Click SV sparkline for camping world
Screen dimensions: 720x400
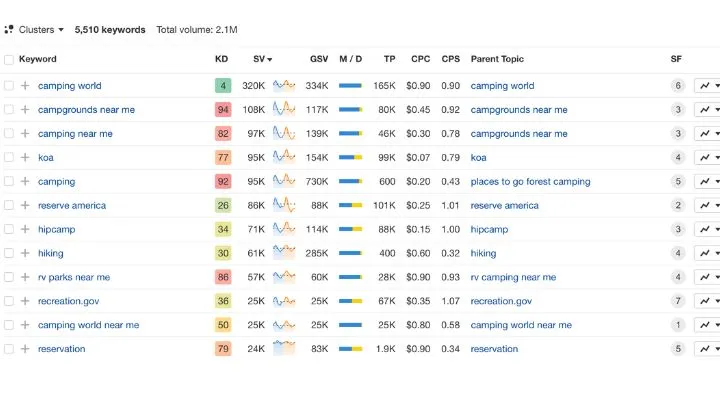[x=284, y=85]
